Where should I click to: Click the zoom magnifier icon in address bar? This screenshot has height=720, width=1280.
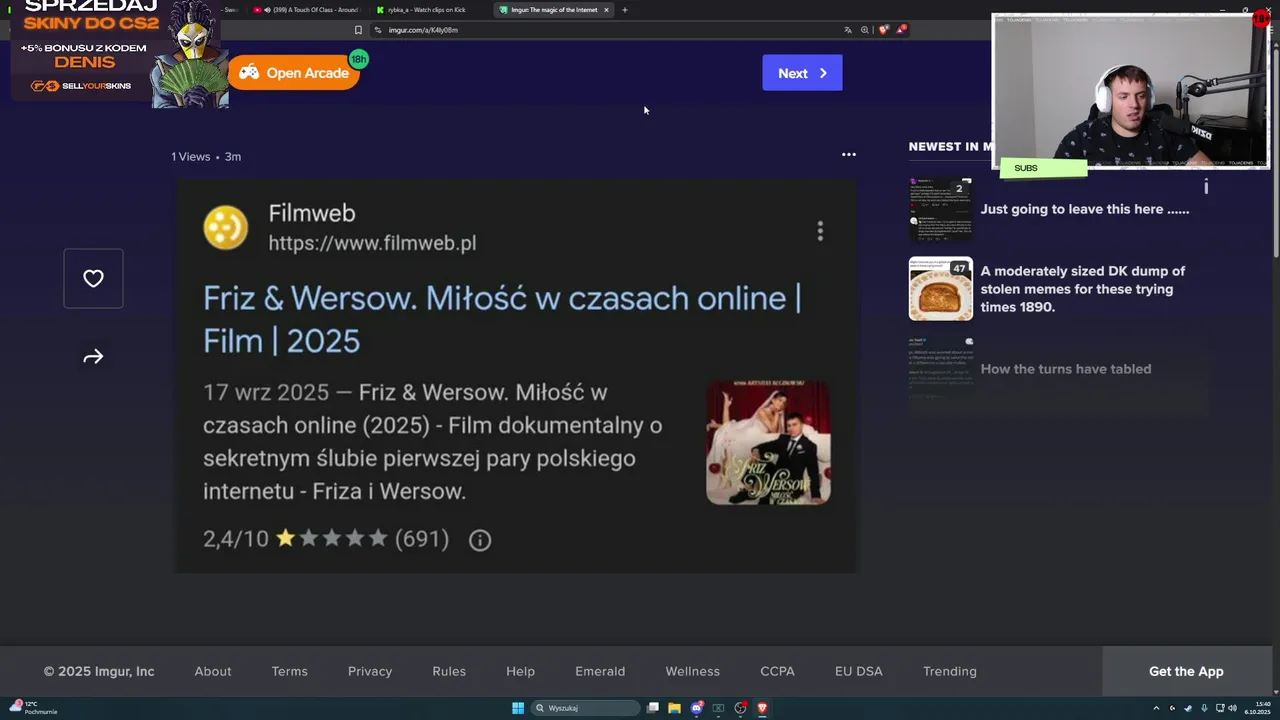865,30
